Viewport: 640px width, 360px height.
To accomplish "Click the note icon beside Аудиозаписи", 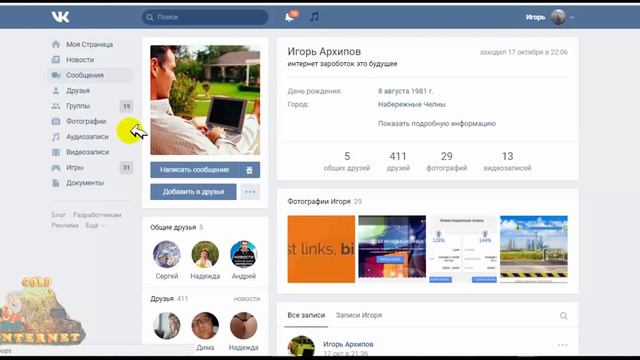I will pyautogui.click(x=56, y=137).
